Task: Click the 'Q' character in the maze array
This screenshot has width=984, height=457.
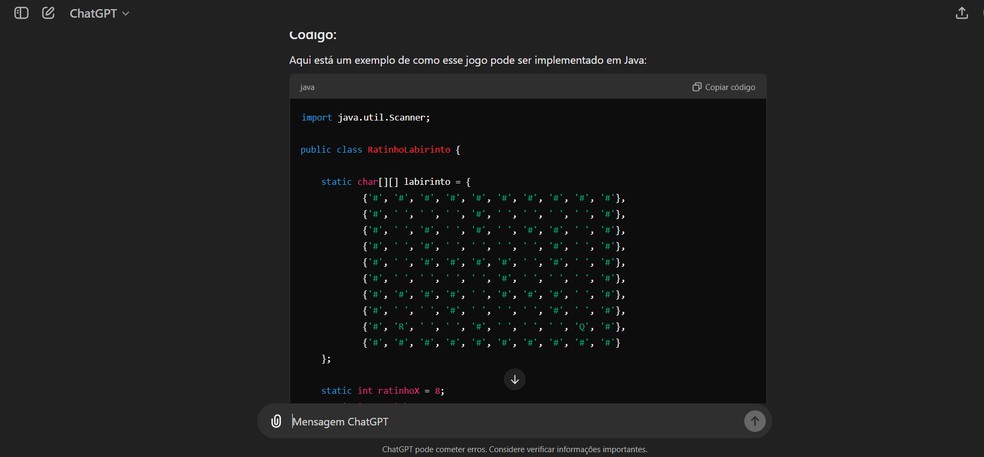Action: point(581,327)
